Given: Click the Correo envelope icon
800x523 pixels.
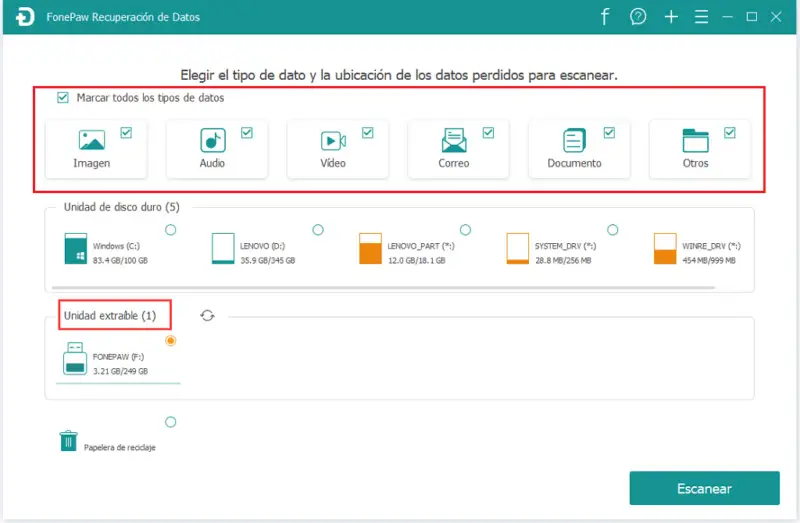Looking at the screenshot, I should tap(454, 140).
